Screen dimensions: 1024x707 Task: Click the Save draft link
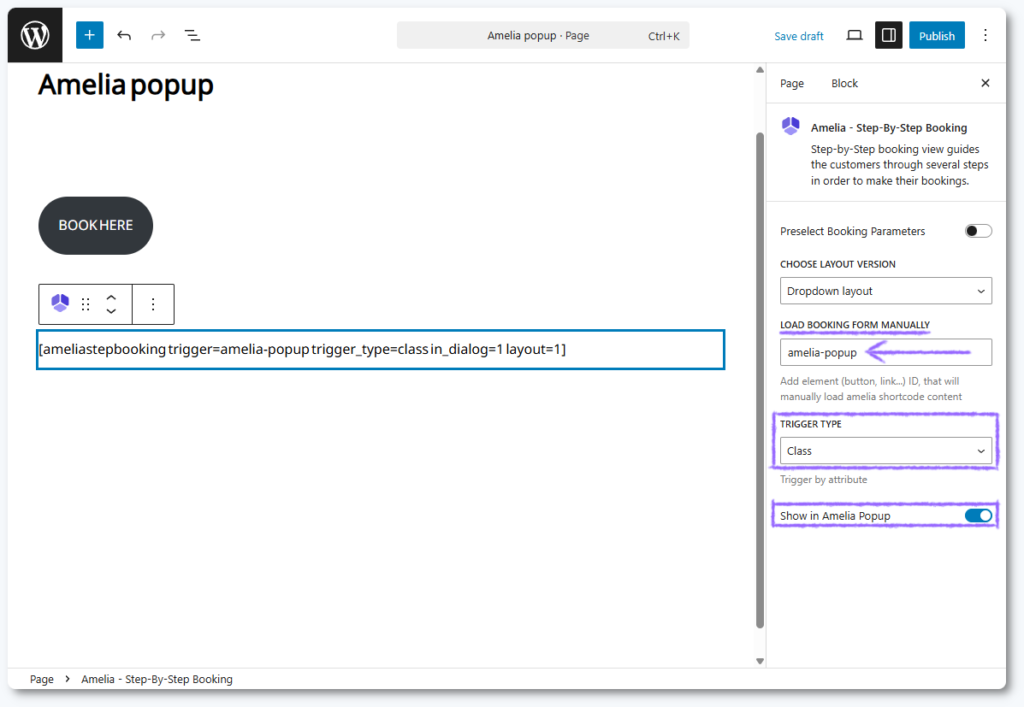coord(798,36)
